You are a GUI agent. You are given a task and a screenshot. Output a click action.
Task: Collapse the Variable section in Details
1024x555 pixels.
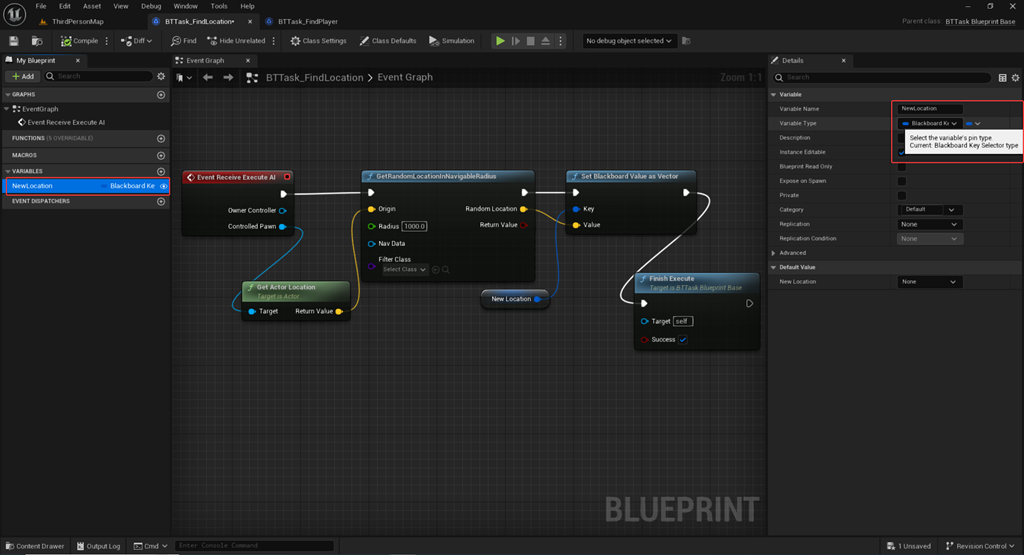click(x=774, y=95)
